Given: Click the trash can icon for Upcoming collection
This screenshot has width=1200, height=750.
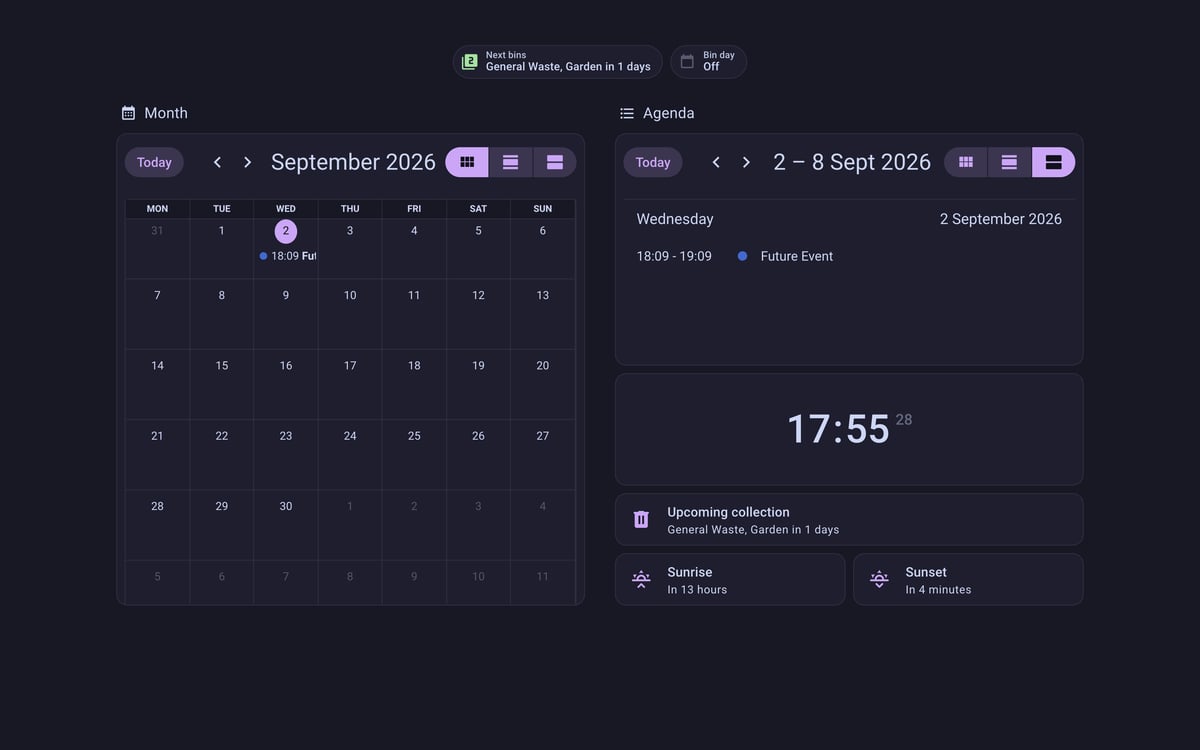Looking at the screenshot, I should 641,520.
